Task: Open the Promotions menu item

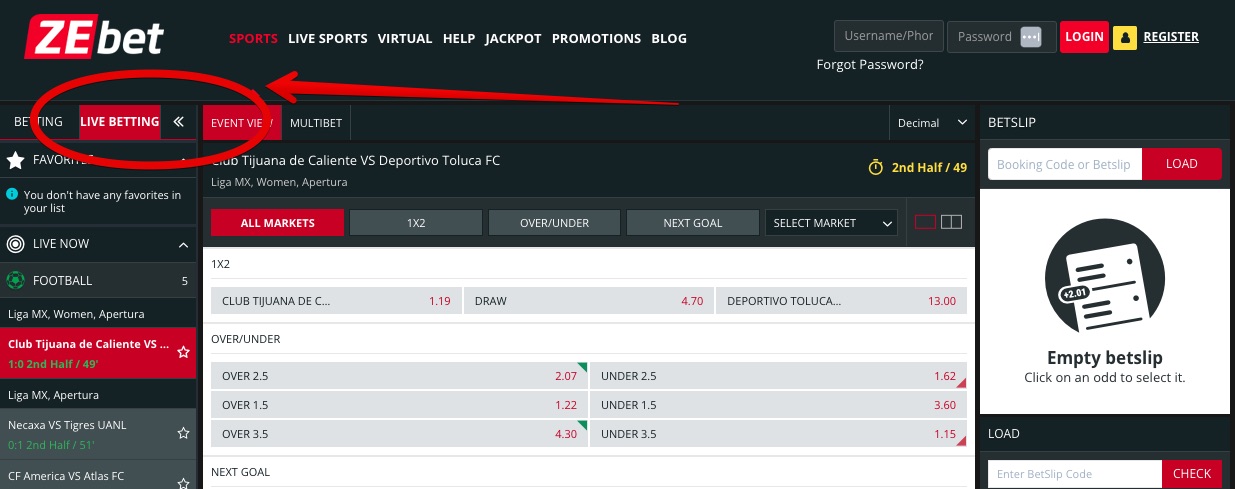Action: pyautogui.click(x=596, y=39)
